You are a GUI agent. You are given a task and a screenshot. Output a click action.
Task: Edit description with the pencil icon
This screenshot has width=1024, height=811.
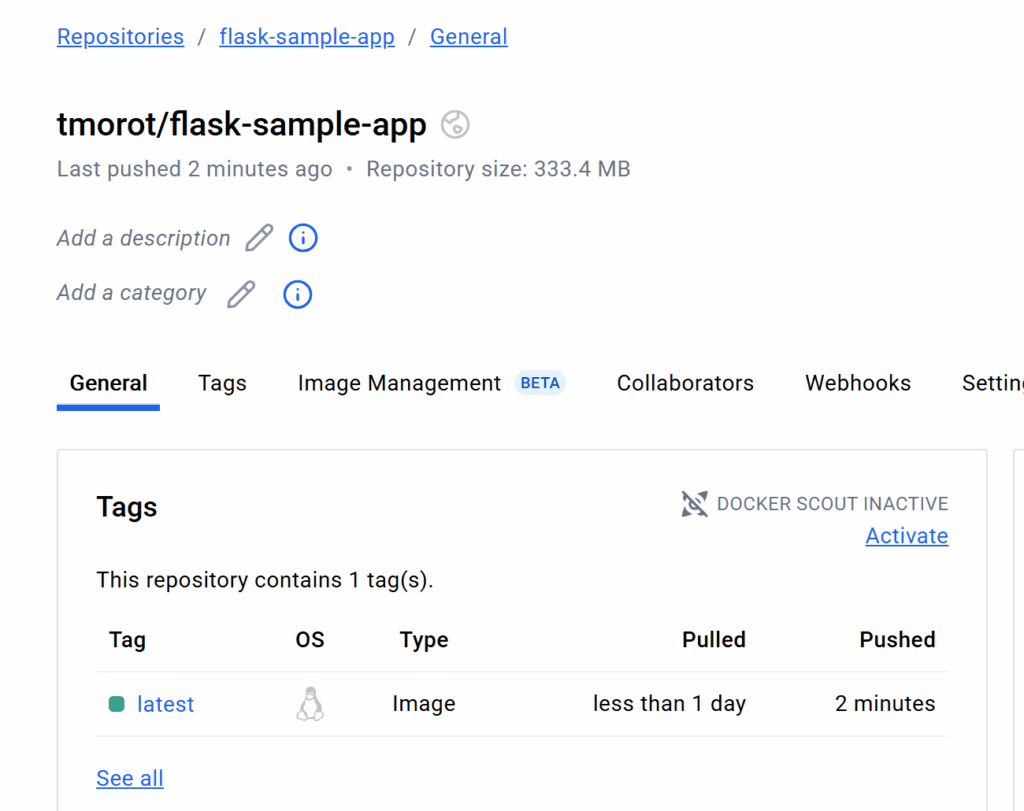[259, 238]
